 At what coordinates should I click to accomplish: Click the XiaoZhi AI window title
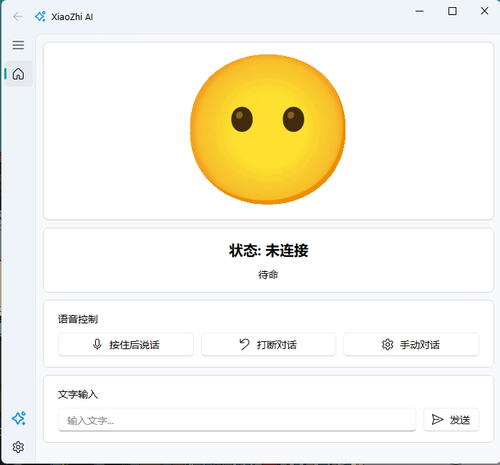(72, 17)
